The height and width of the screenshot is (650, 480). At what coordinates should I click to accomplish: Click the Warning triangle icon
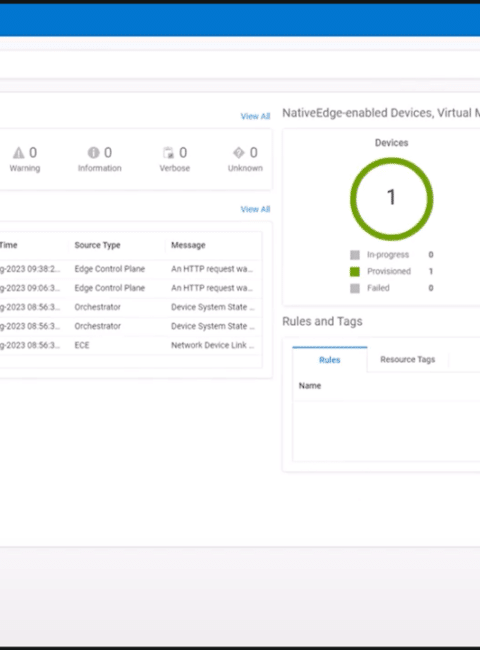[18, 153]
